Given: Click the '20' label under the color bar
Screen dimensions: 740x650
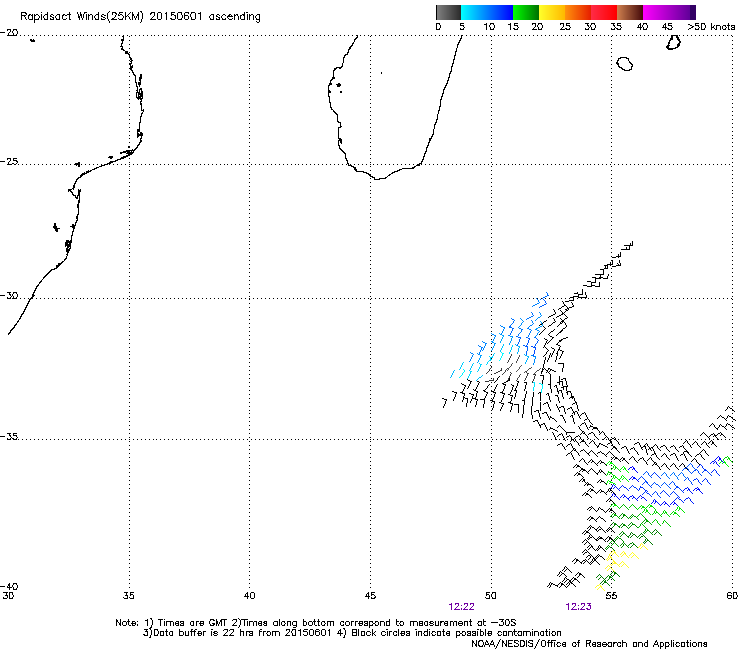Looking at the screenshot, I should click(x=537, y=27).
